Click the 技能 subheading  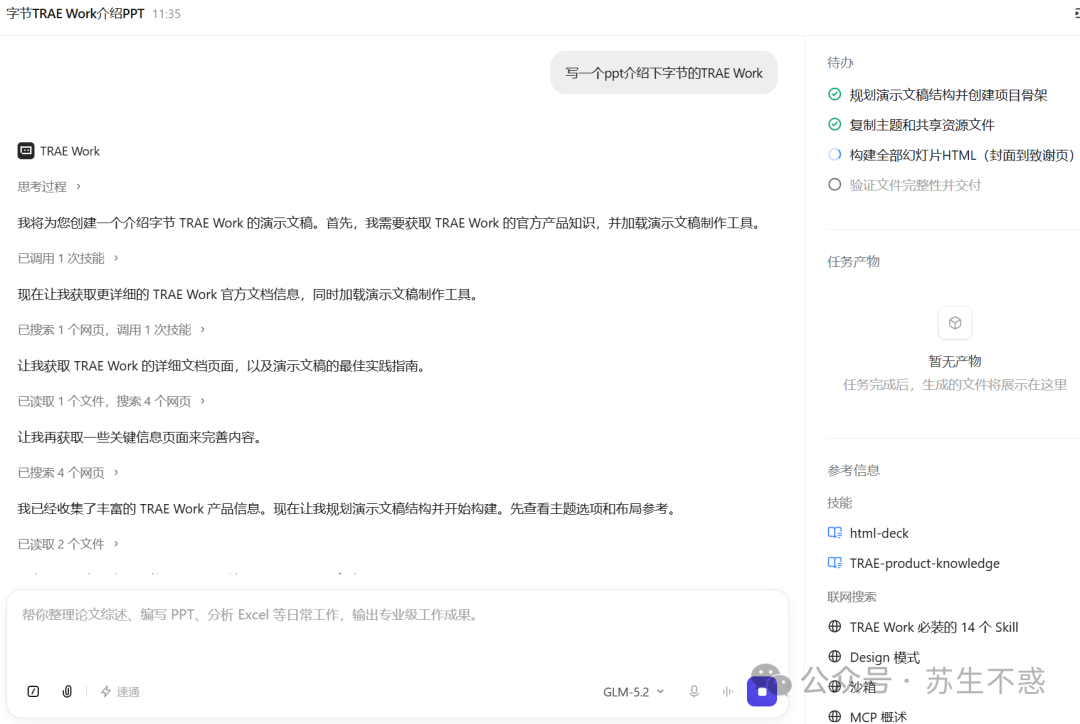click(840, 503)
